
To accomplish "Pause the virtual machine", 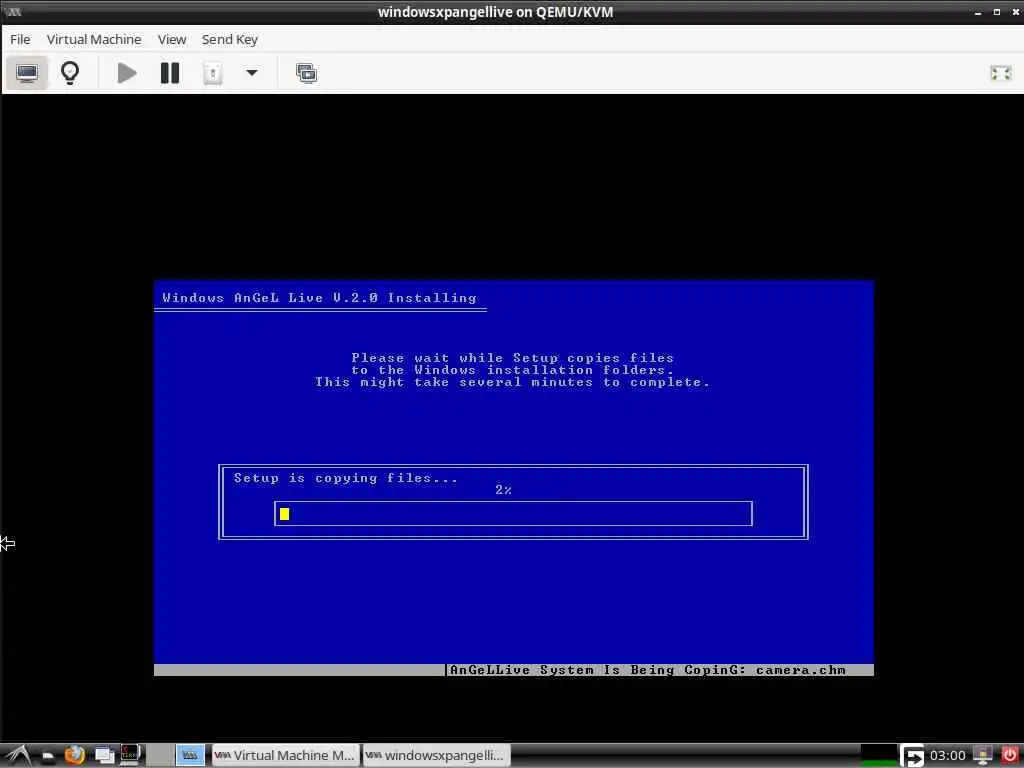I will point(170,72).
